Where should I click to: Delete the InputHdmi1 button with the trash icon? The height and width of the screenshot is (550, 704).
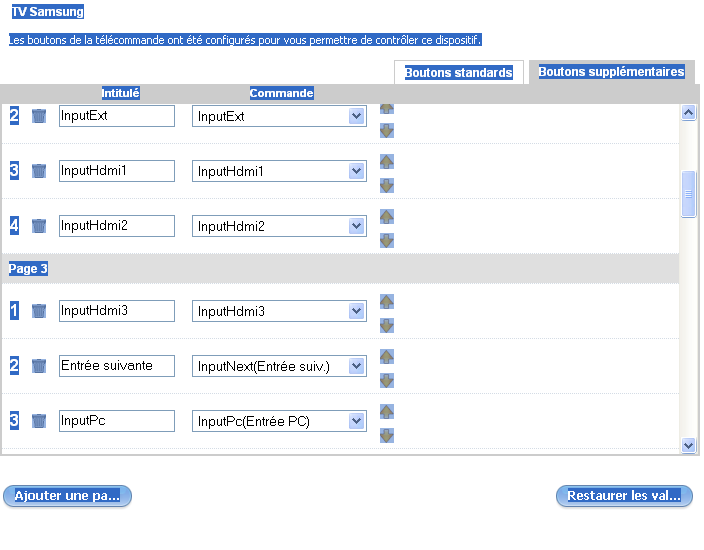(x=39, y=171)
